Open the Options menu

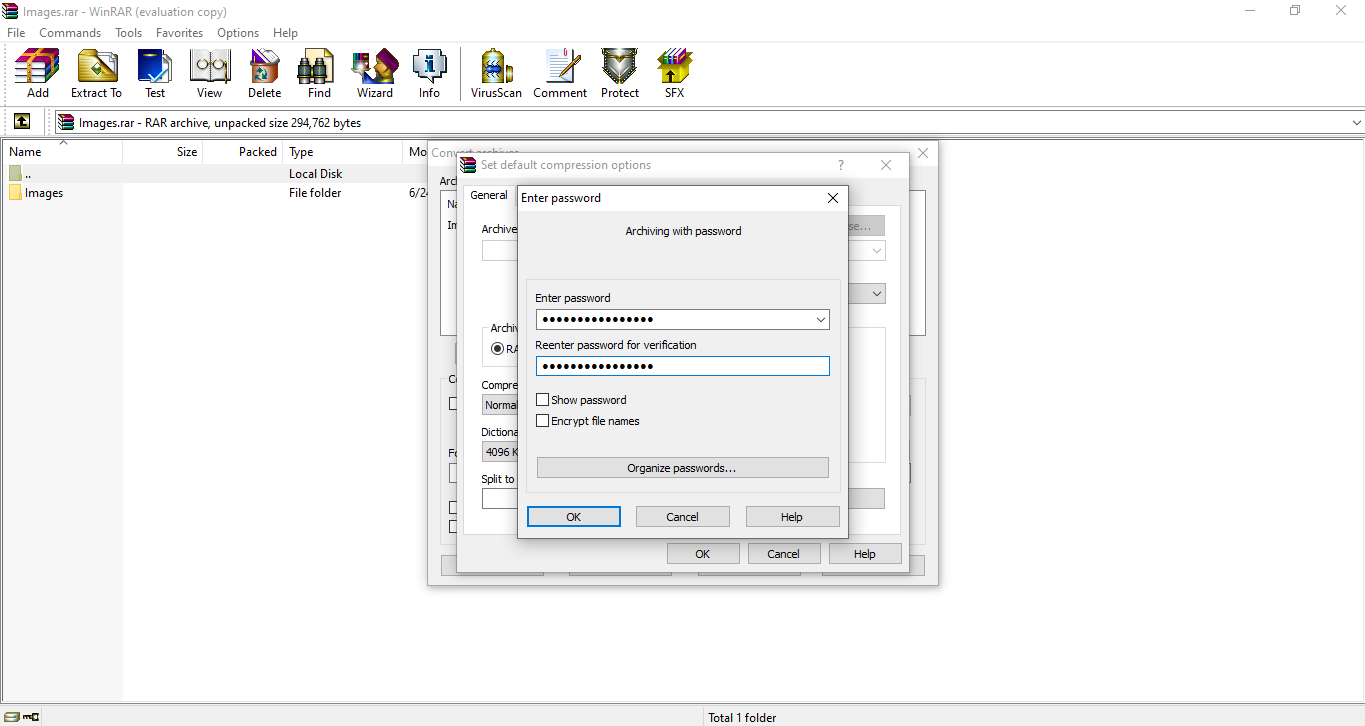238,33
